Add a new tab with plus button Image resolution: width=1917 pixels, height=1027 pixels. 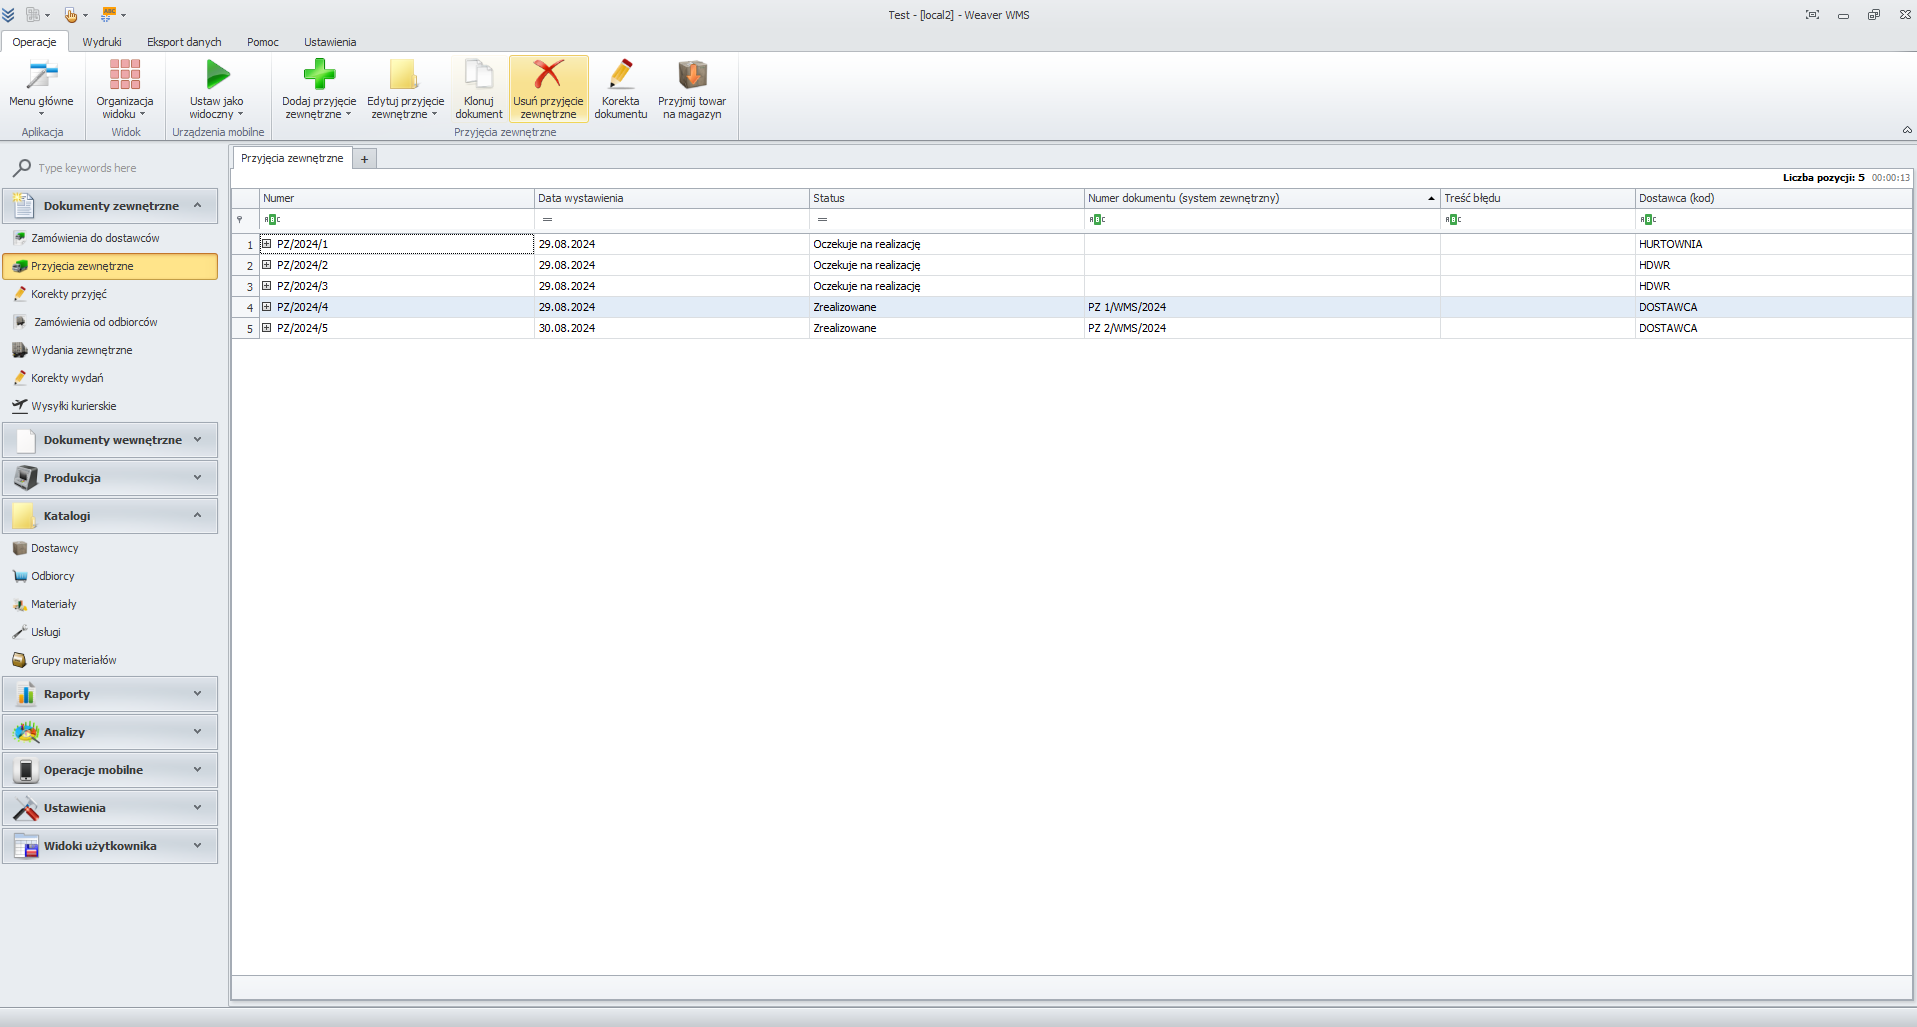365,159
